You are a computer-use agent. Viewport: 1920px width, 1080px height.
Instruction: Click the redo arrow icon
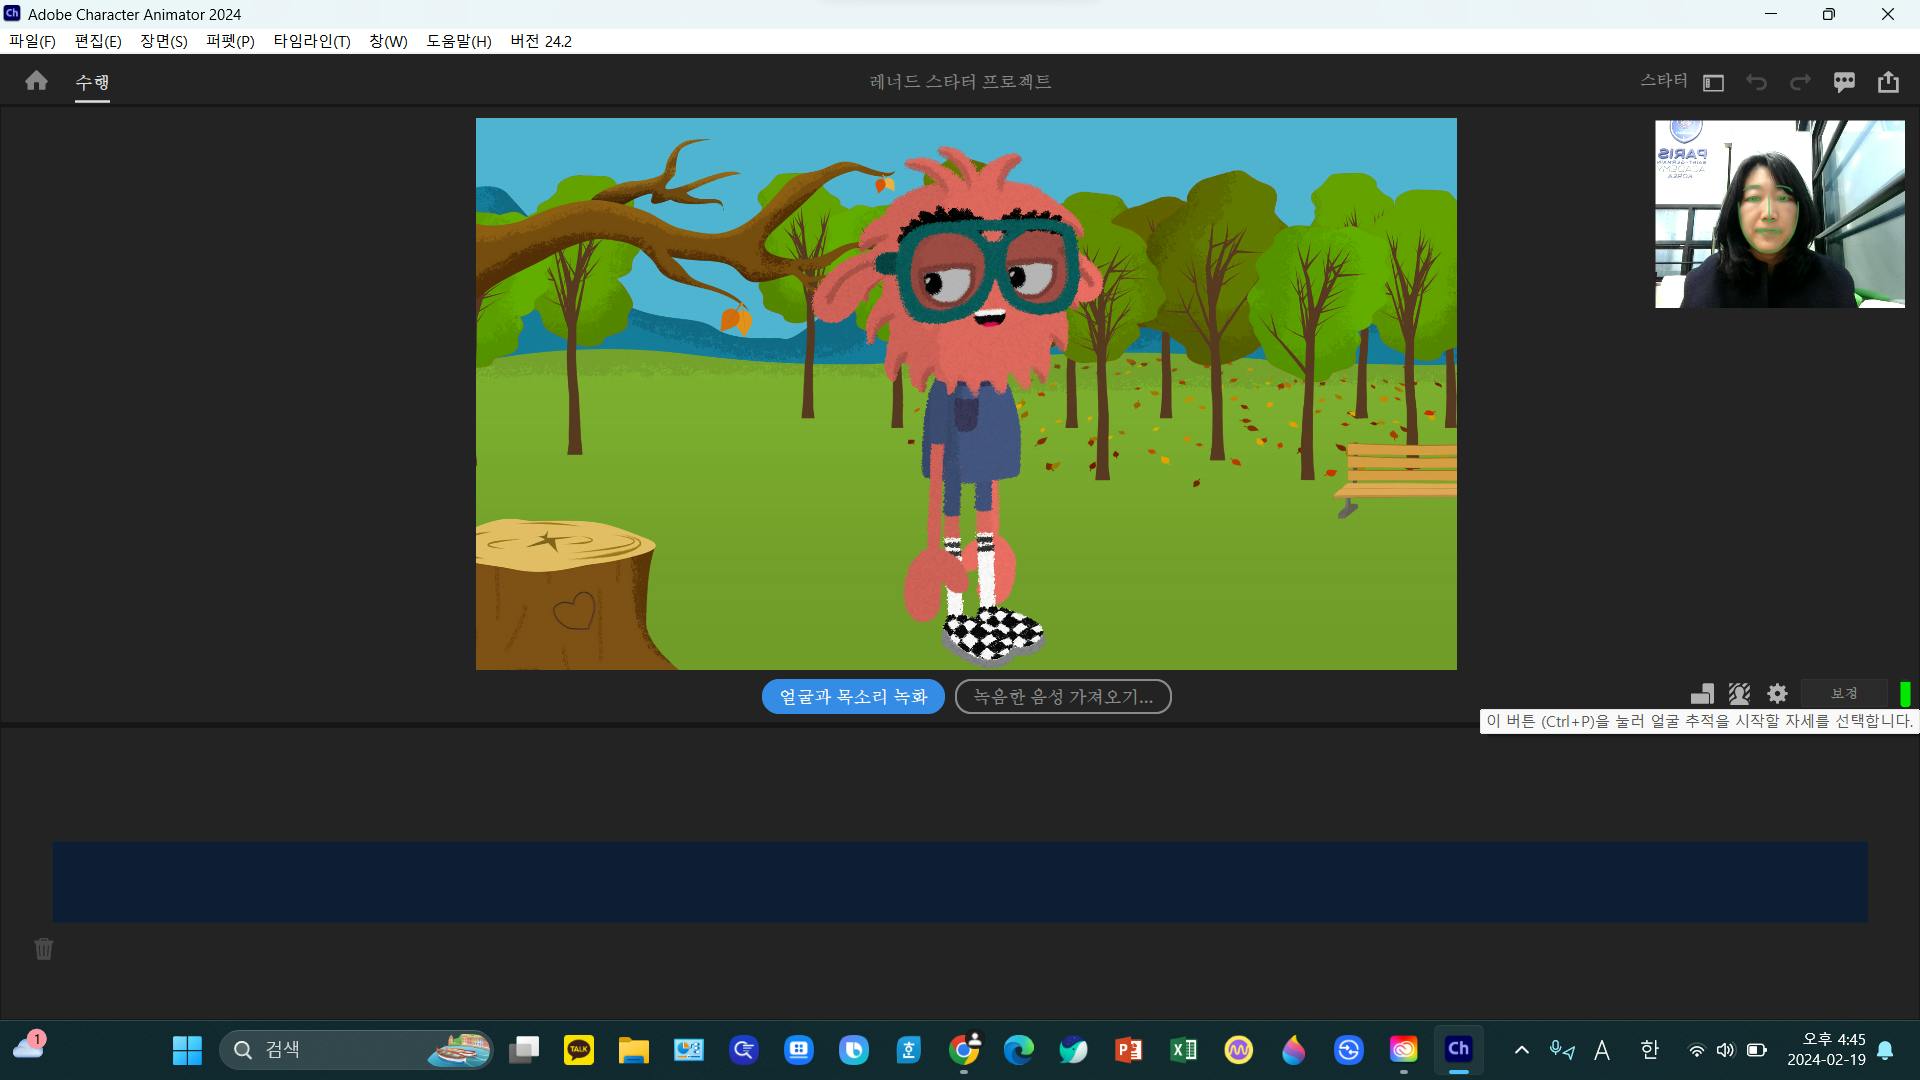pos(1800,83)
